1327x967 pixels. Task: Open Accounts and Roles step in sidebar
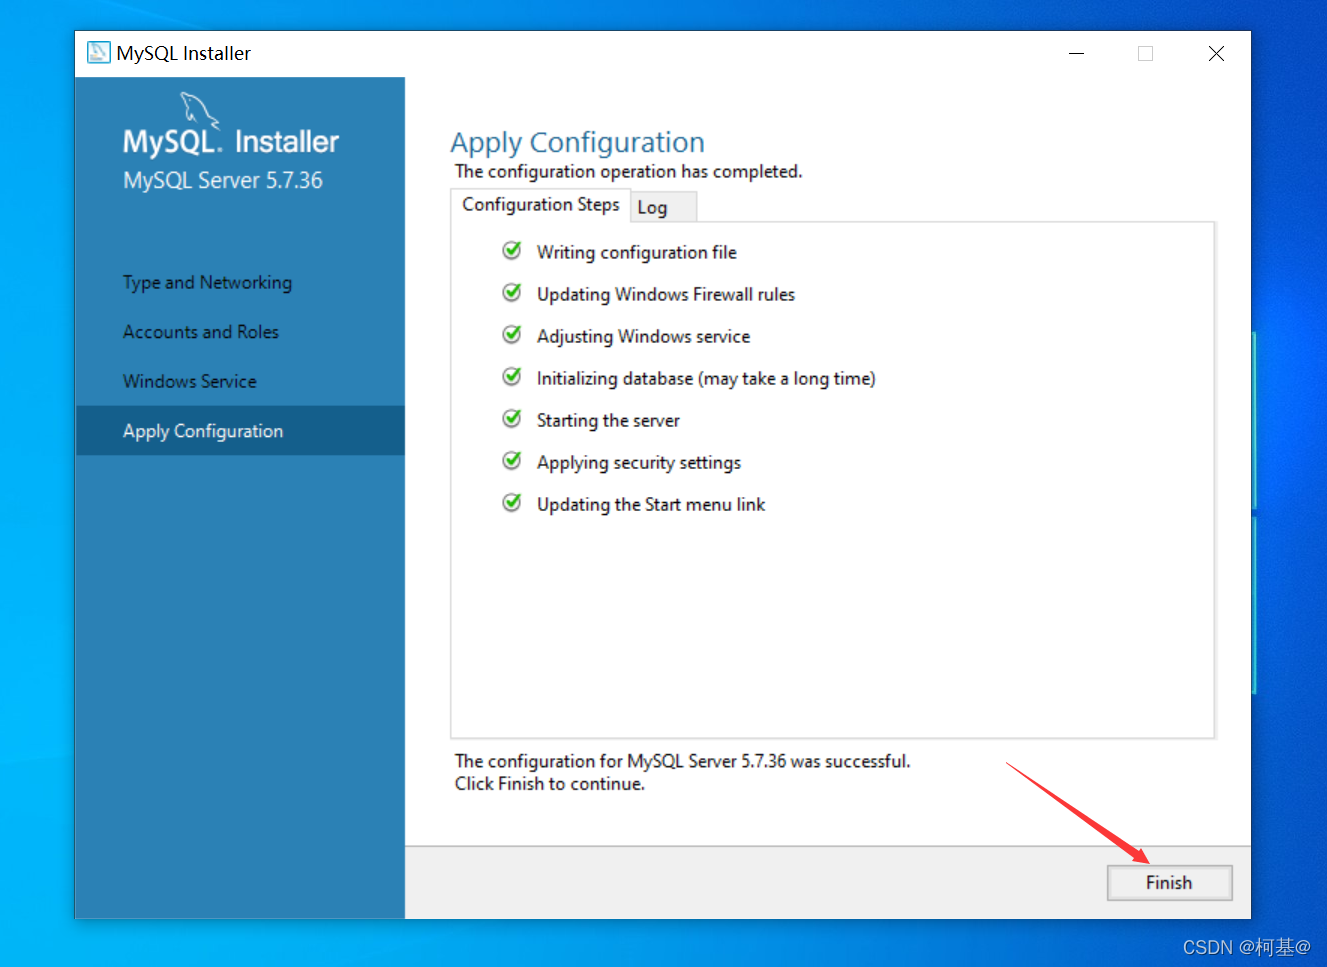[201, 332]
